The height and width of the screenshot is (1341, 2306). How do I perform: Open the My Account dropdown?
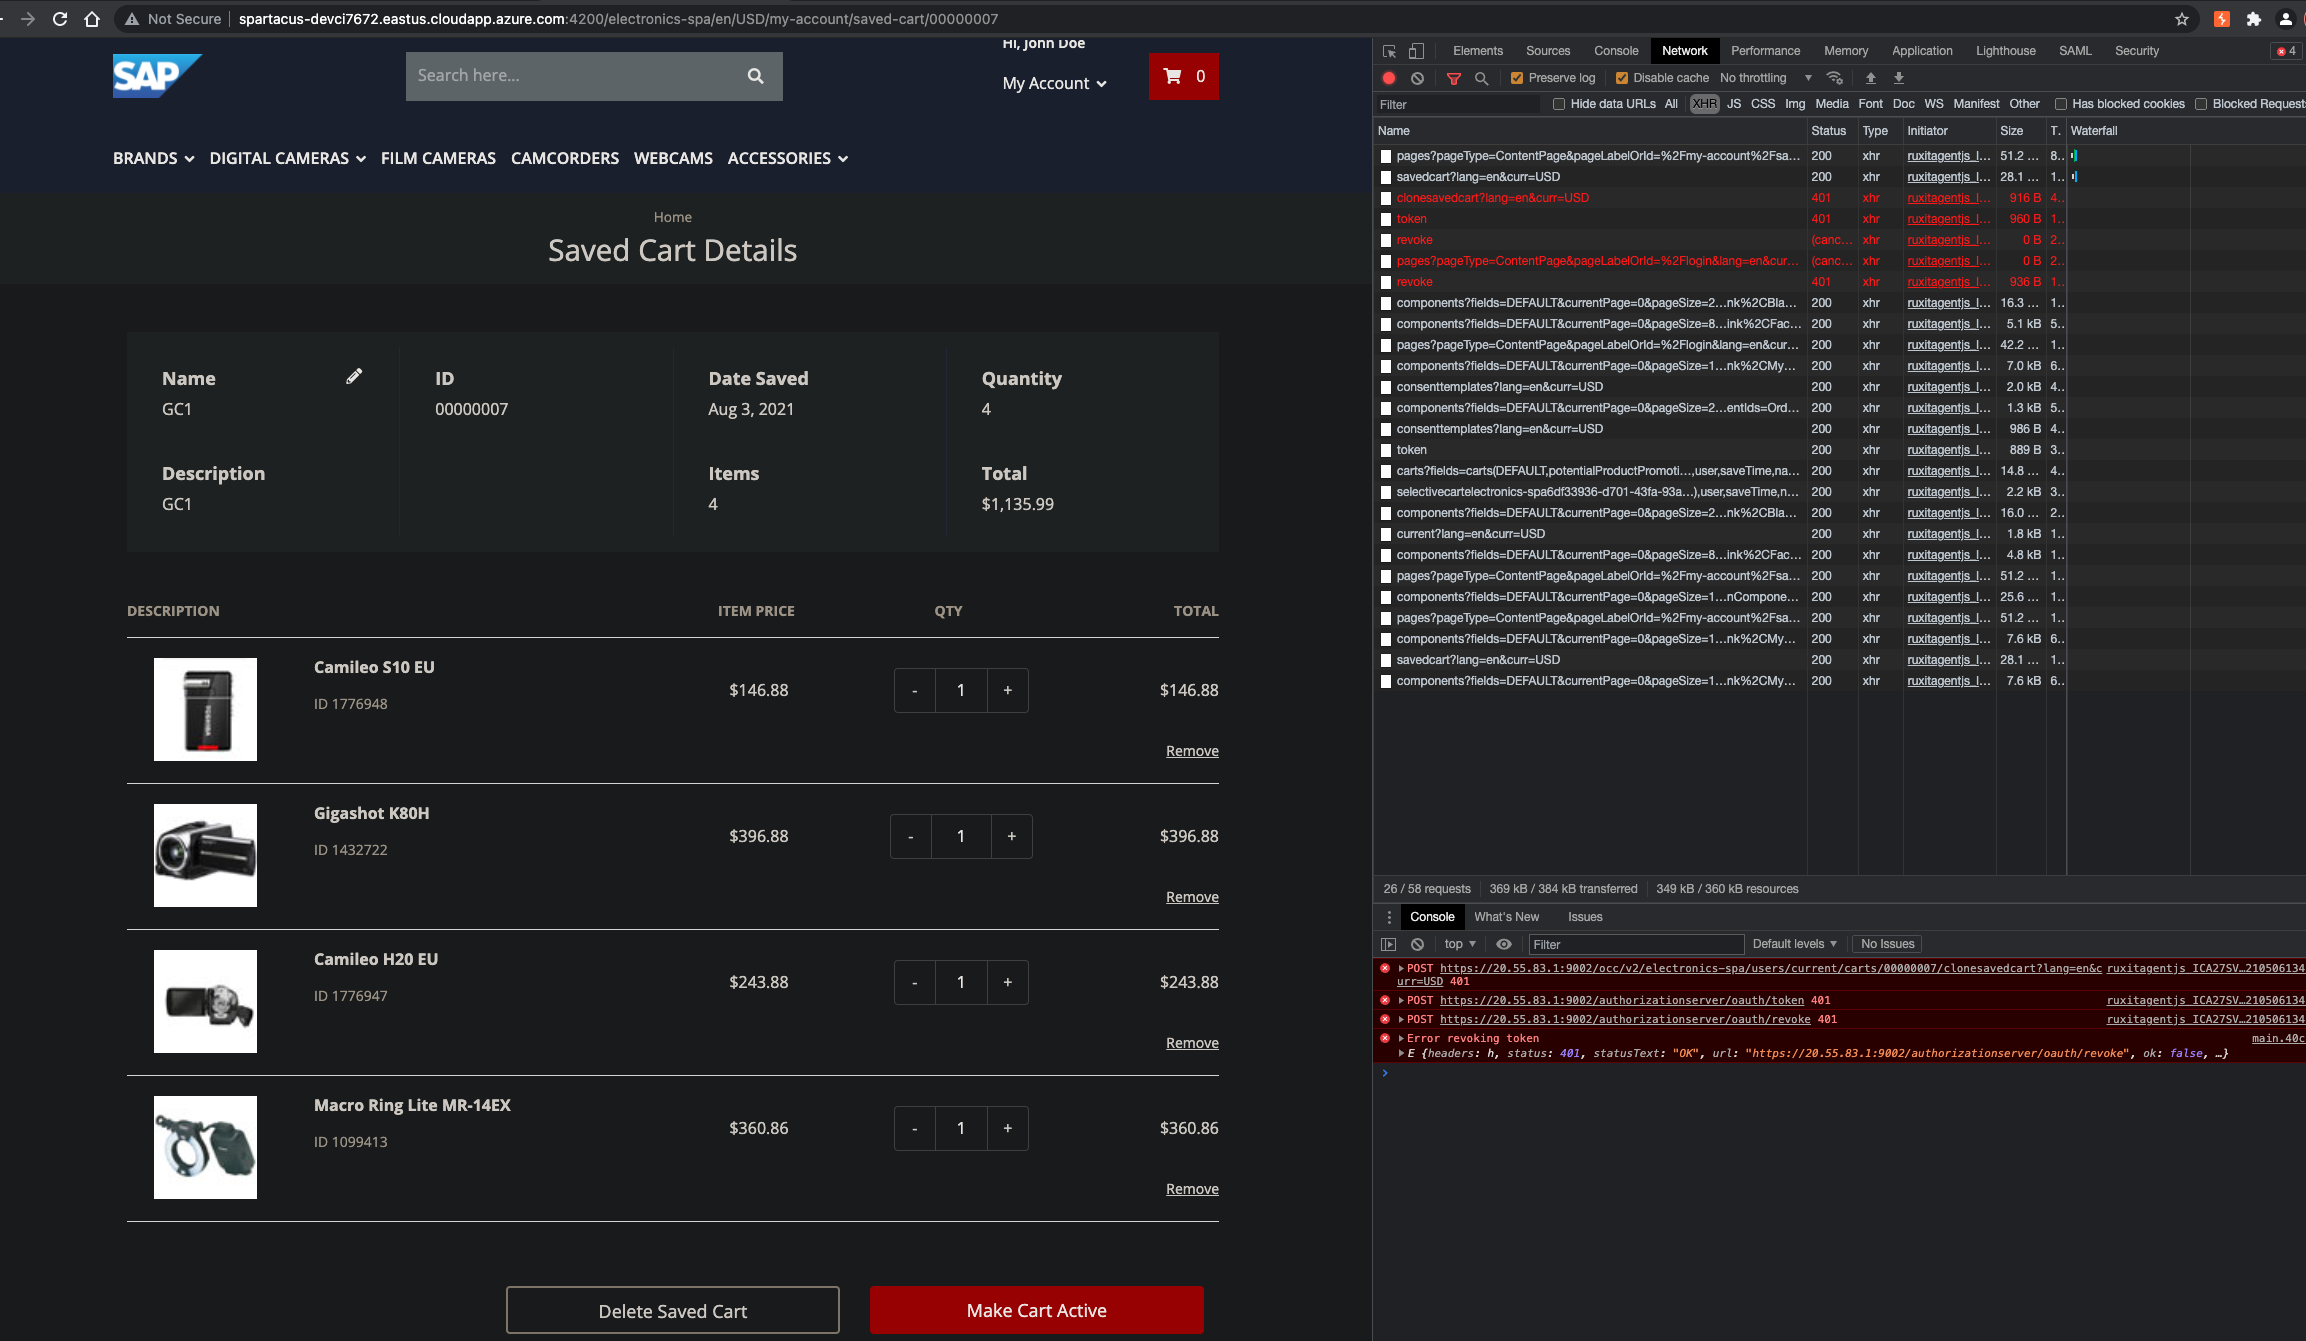[1052, 83]
